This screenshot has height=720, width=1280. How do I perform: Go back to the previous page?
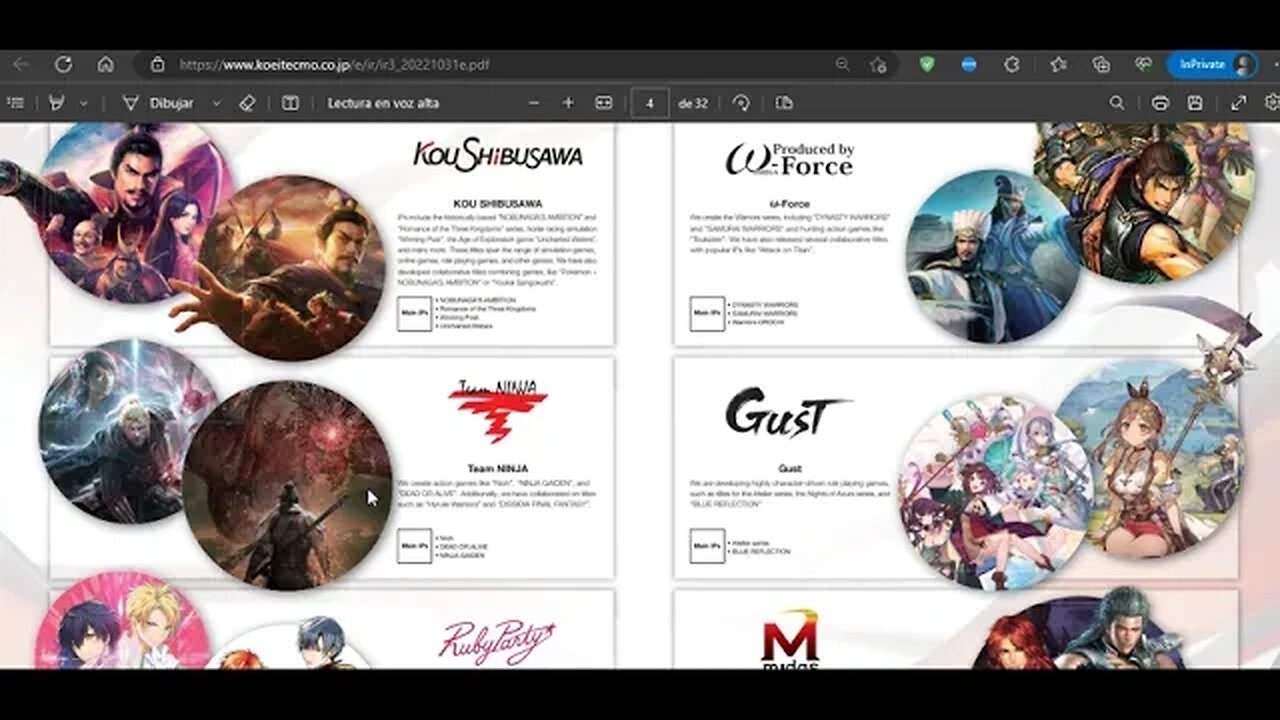pyautogui.click(x=20, y=64)
